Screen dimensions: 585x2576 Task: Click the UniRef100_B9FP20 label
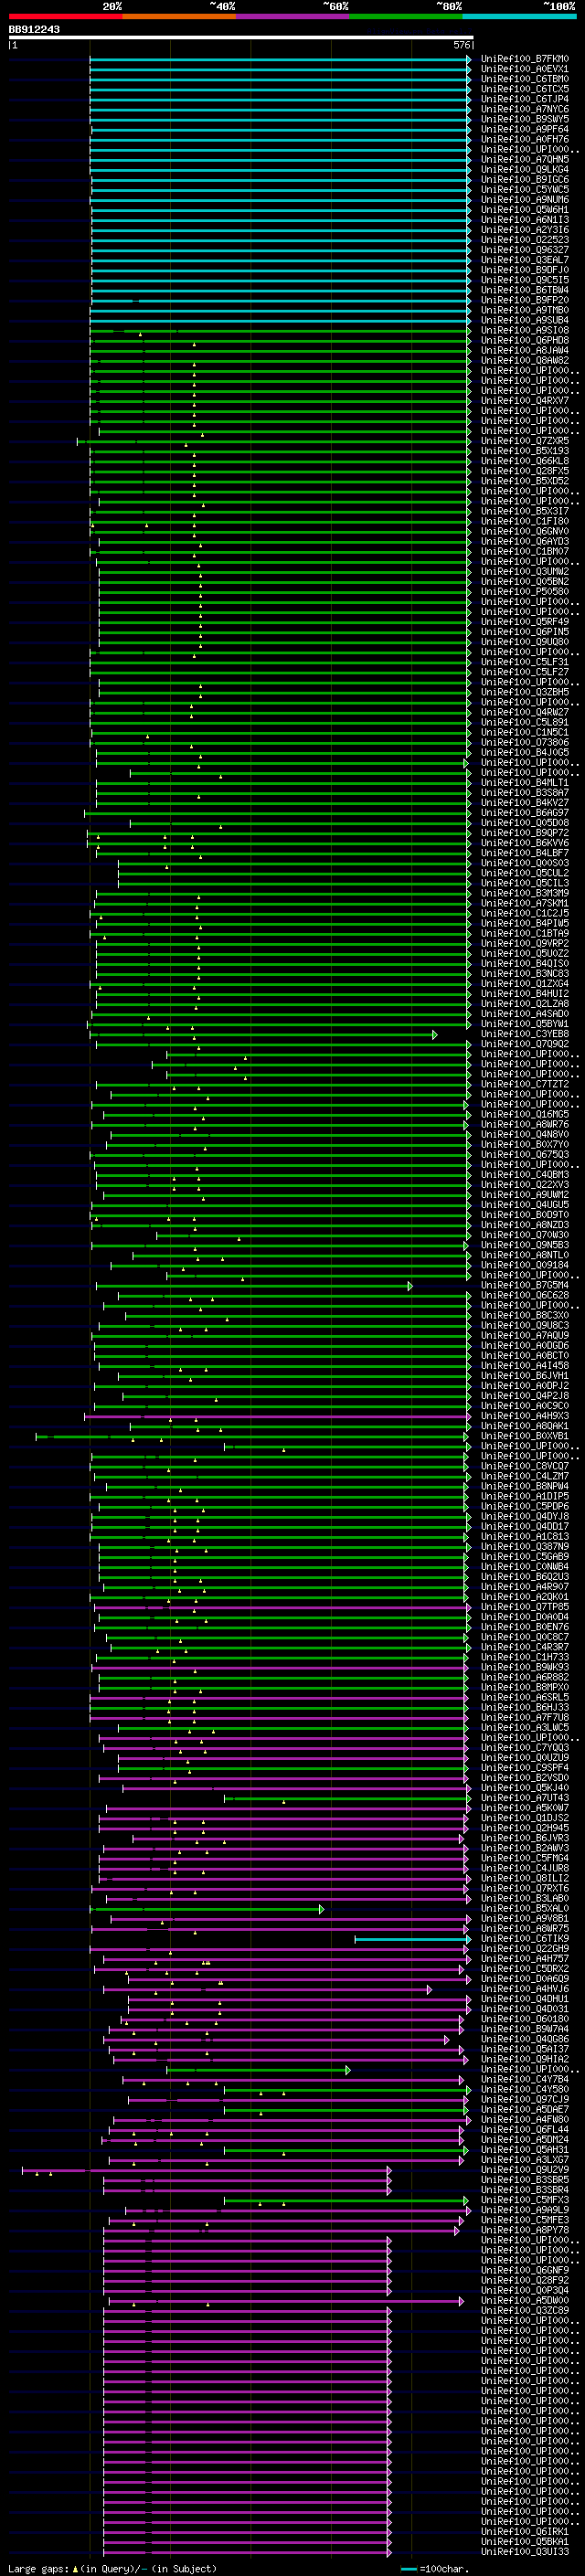(x=525, y=300)
